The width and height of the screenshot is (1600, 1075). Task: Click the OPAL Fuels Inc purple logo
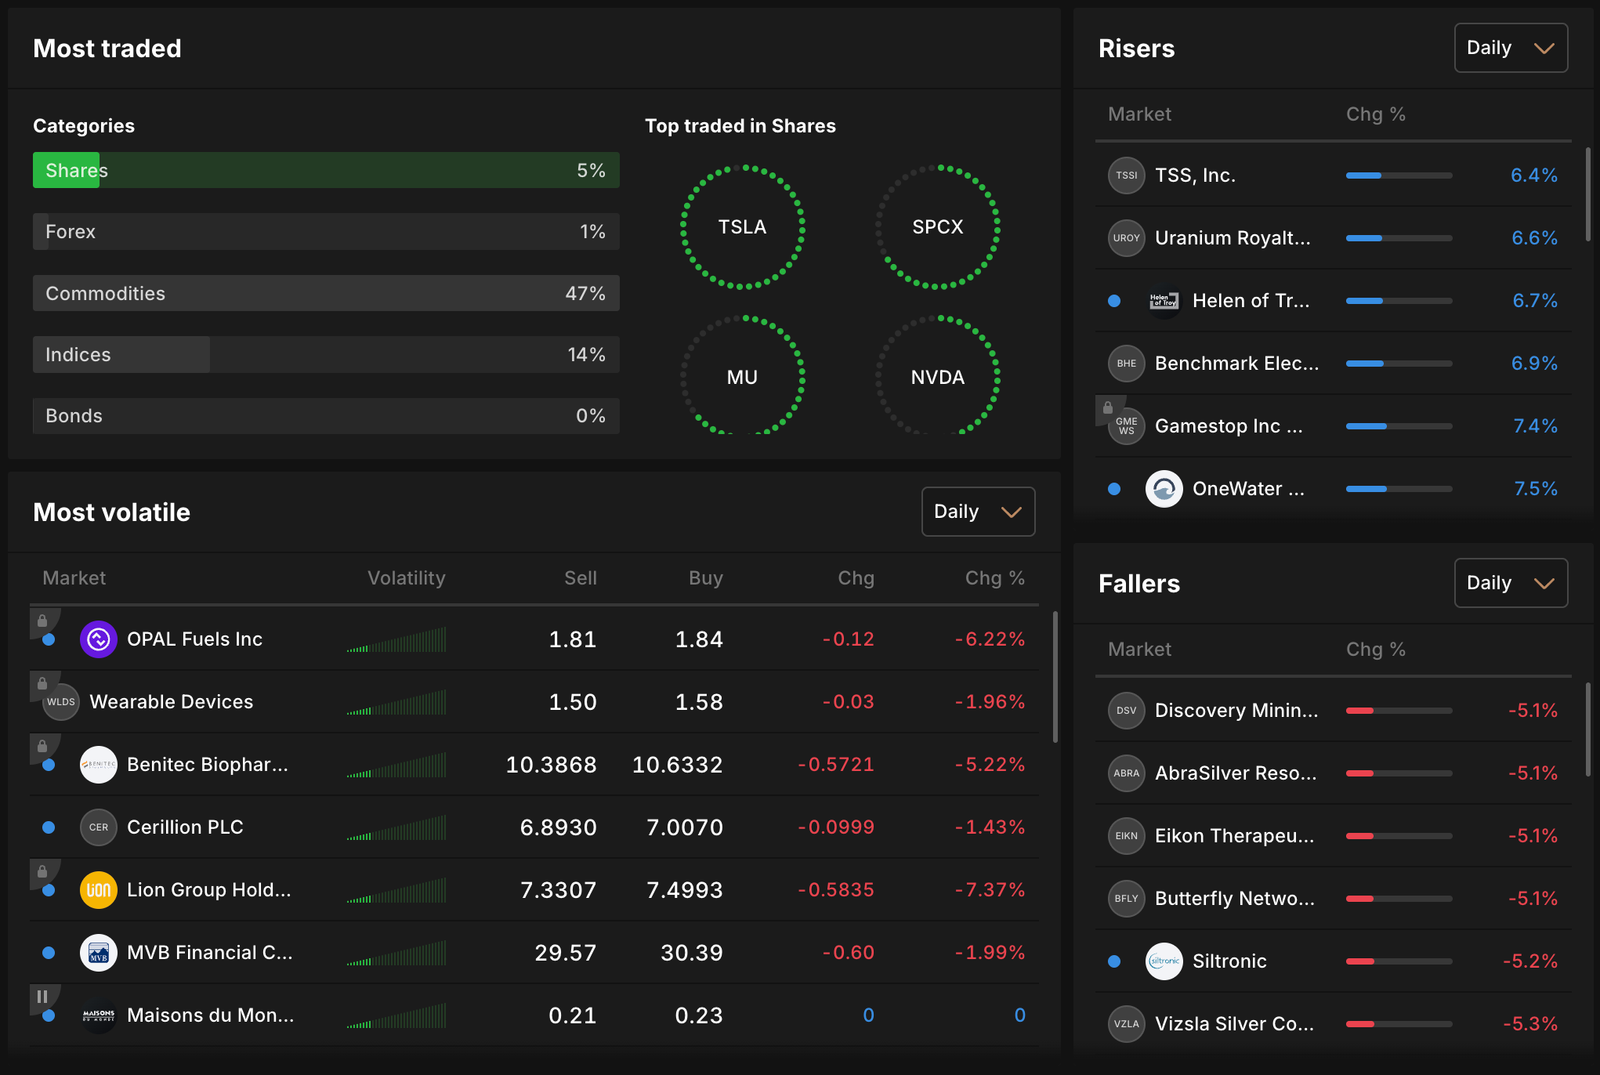(98, 639)
